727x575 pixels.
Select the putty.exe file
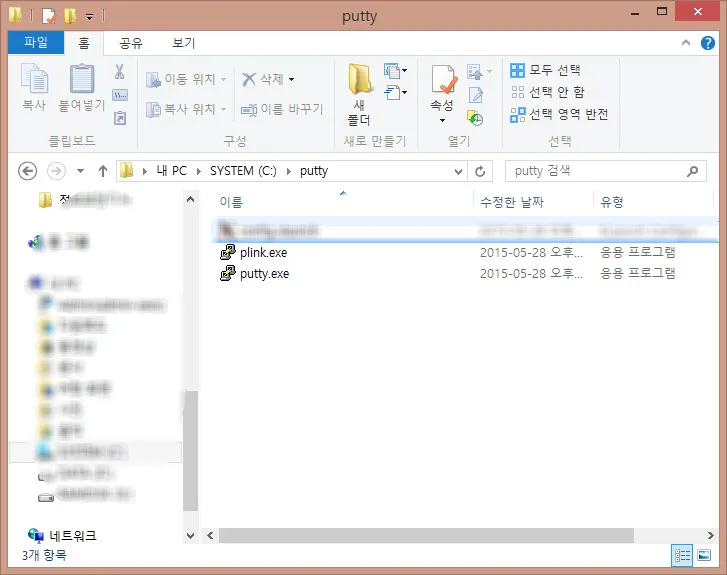466,274
